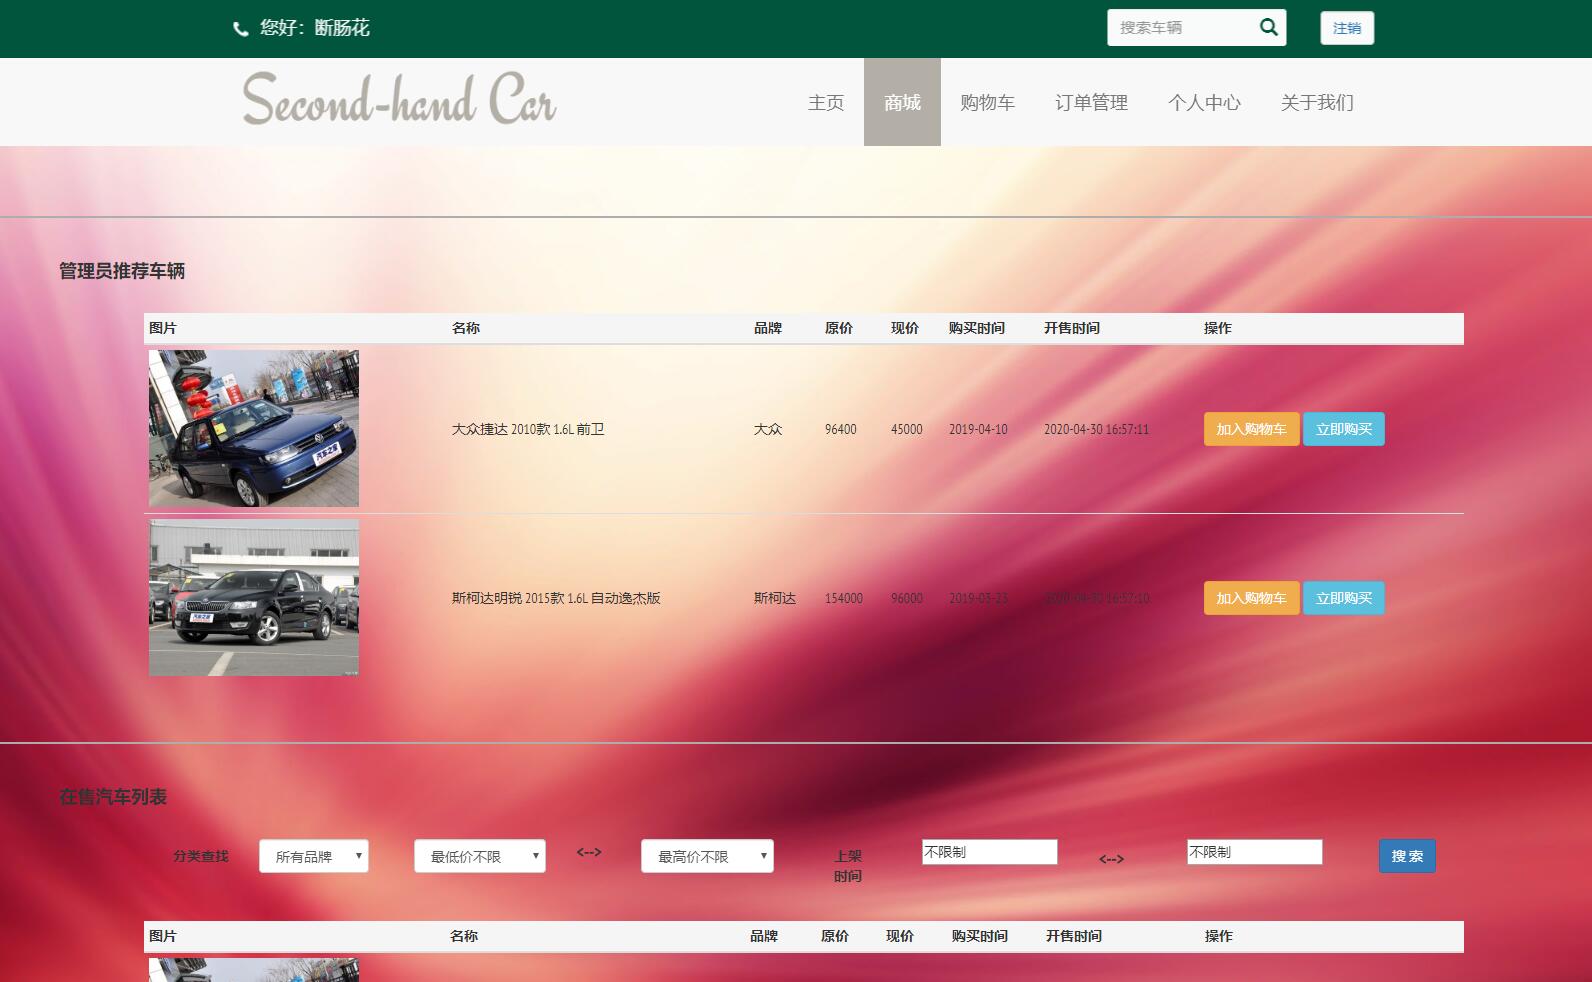This screenshot has height=982, width=1592.
Task: Click the magnifier search icon
Action: coord(1268,28)
